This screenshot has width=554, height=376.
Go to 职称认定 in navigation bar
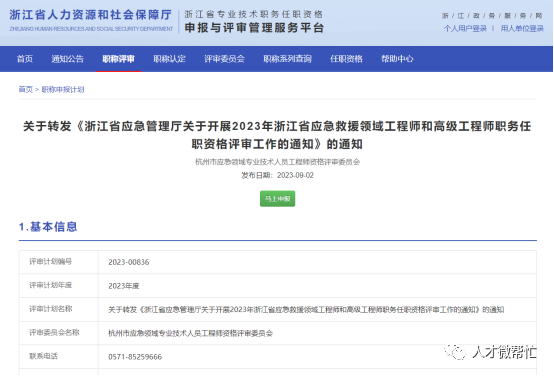(x=169, y=59)
